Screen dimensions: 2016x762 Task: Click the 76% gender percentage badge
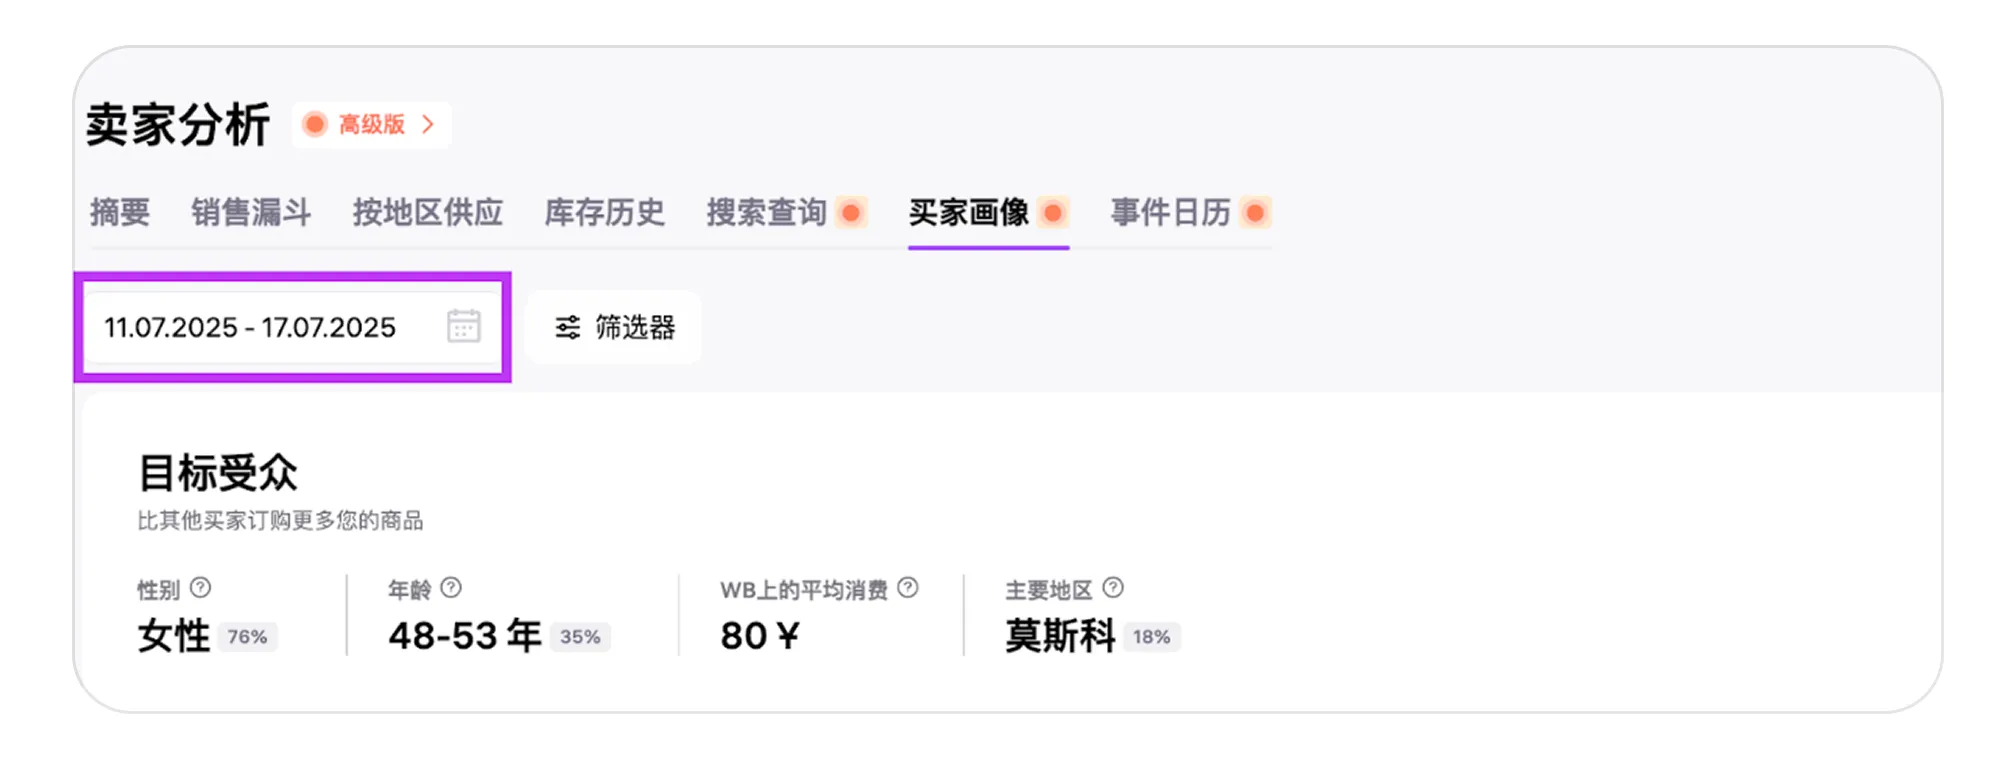247,637
